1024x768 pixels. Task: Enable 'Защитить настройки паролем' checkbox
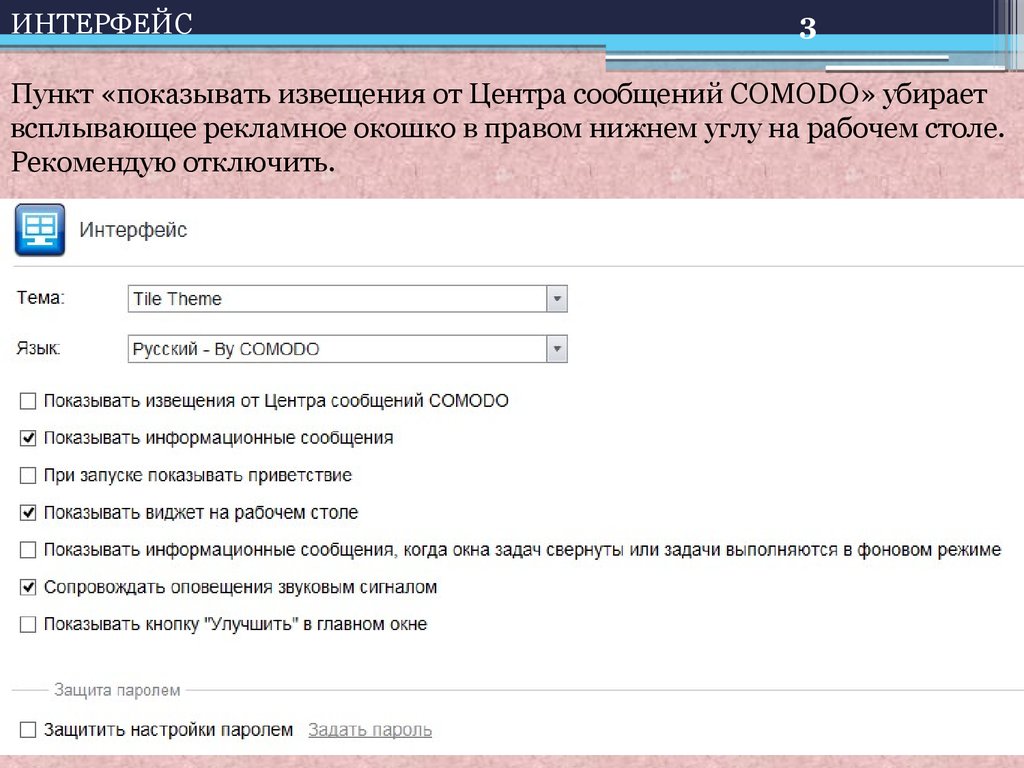(28, 729)
